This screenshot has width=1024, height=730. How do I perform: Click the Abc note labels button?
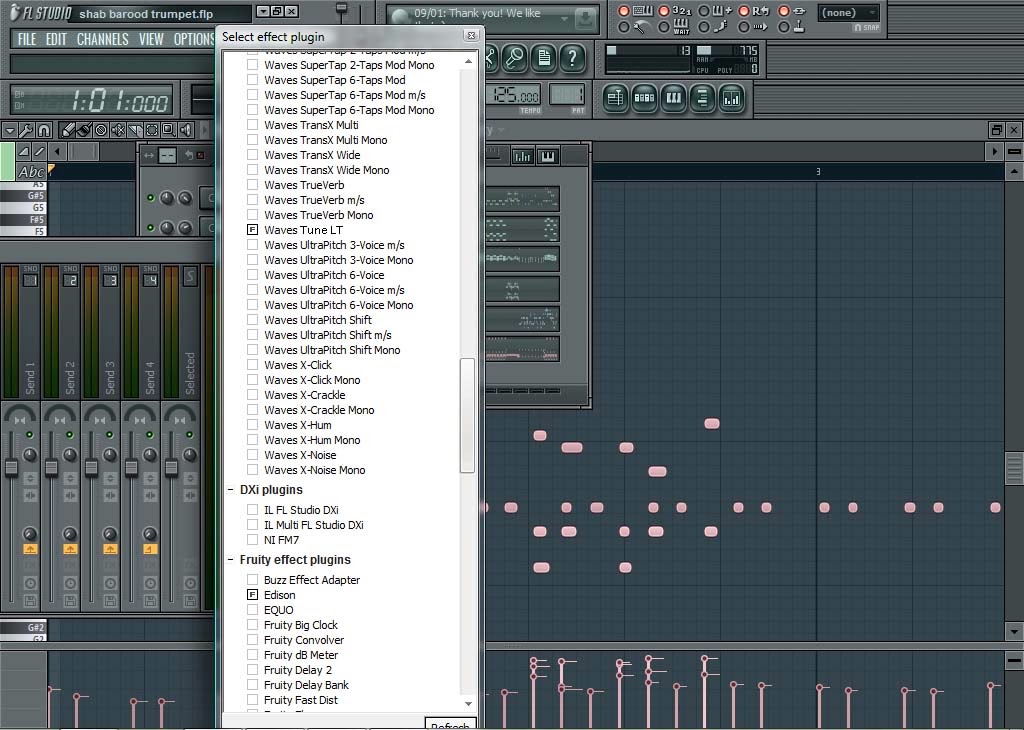pos(31,172)
